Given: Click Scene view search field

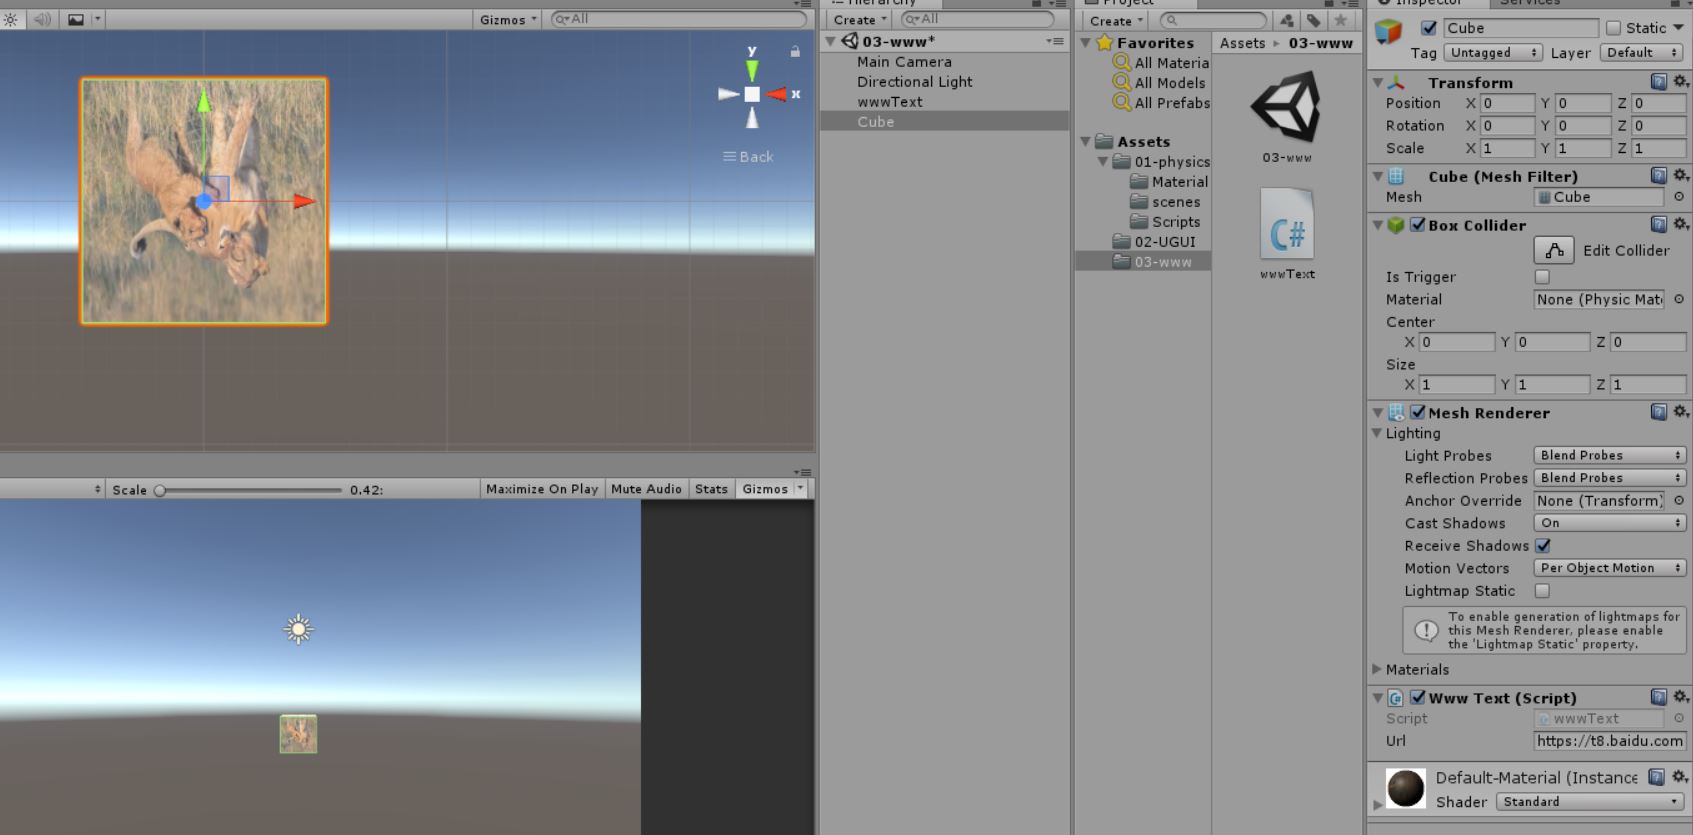Looking at the screenshot, I should click(x=679, y=19).
